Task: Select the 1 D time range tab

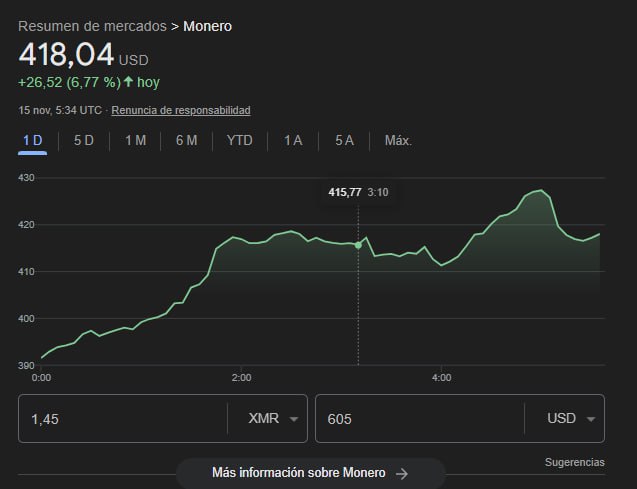Action: click(32, 140)
